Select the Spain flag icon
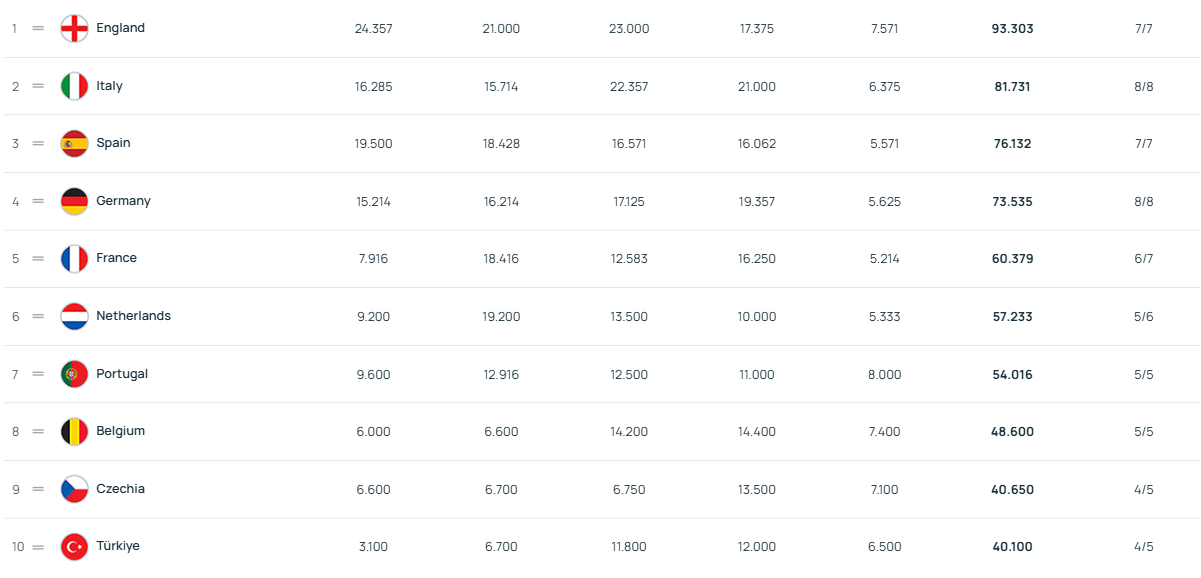Screen dimensions: 1201x578 click(x=74, y=144)
